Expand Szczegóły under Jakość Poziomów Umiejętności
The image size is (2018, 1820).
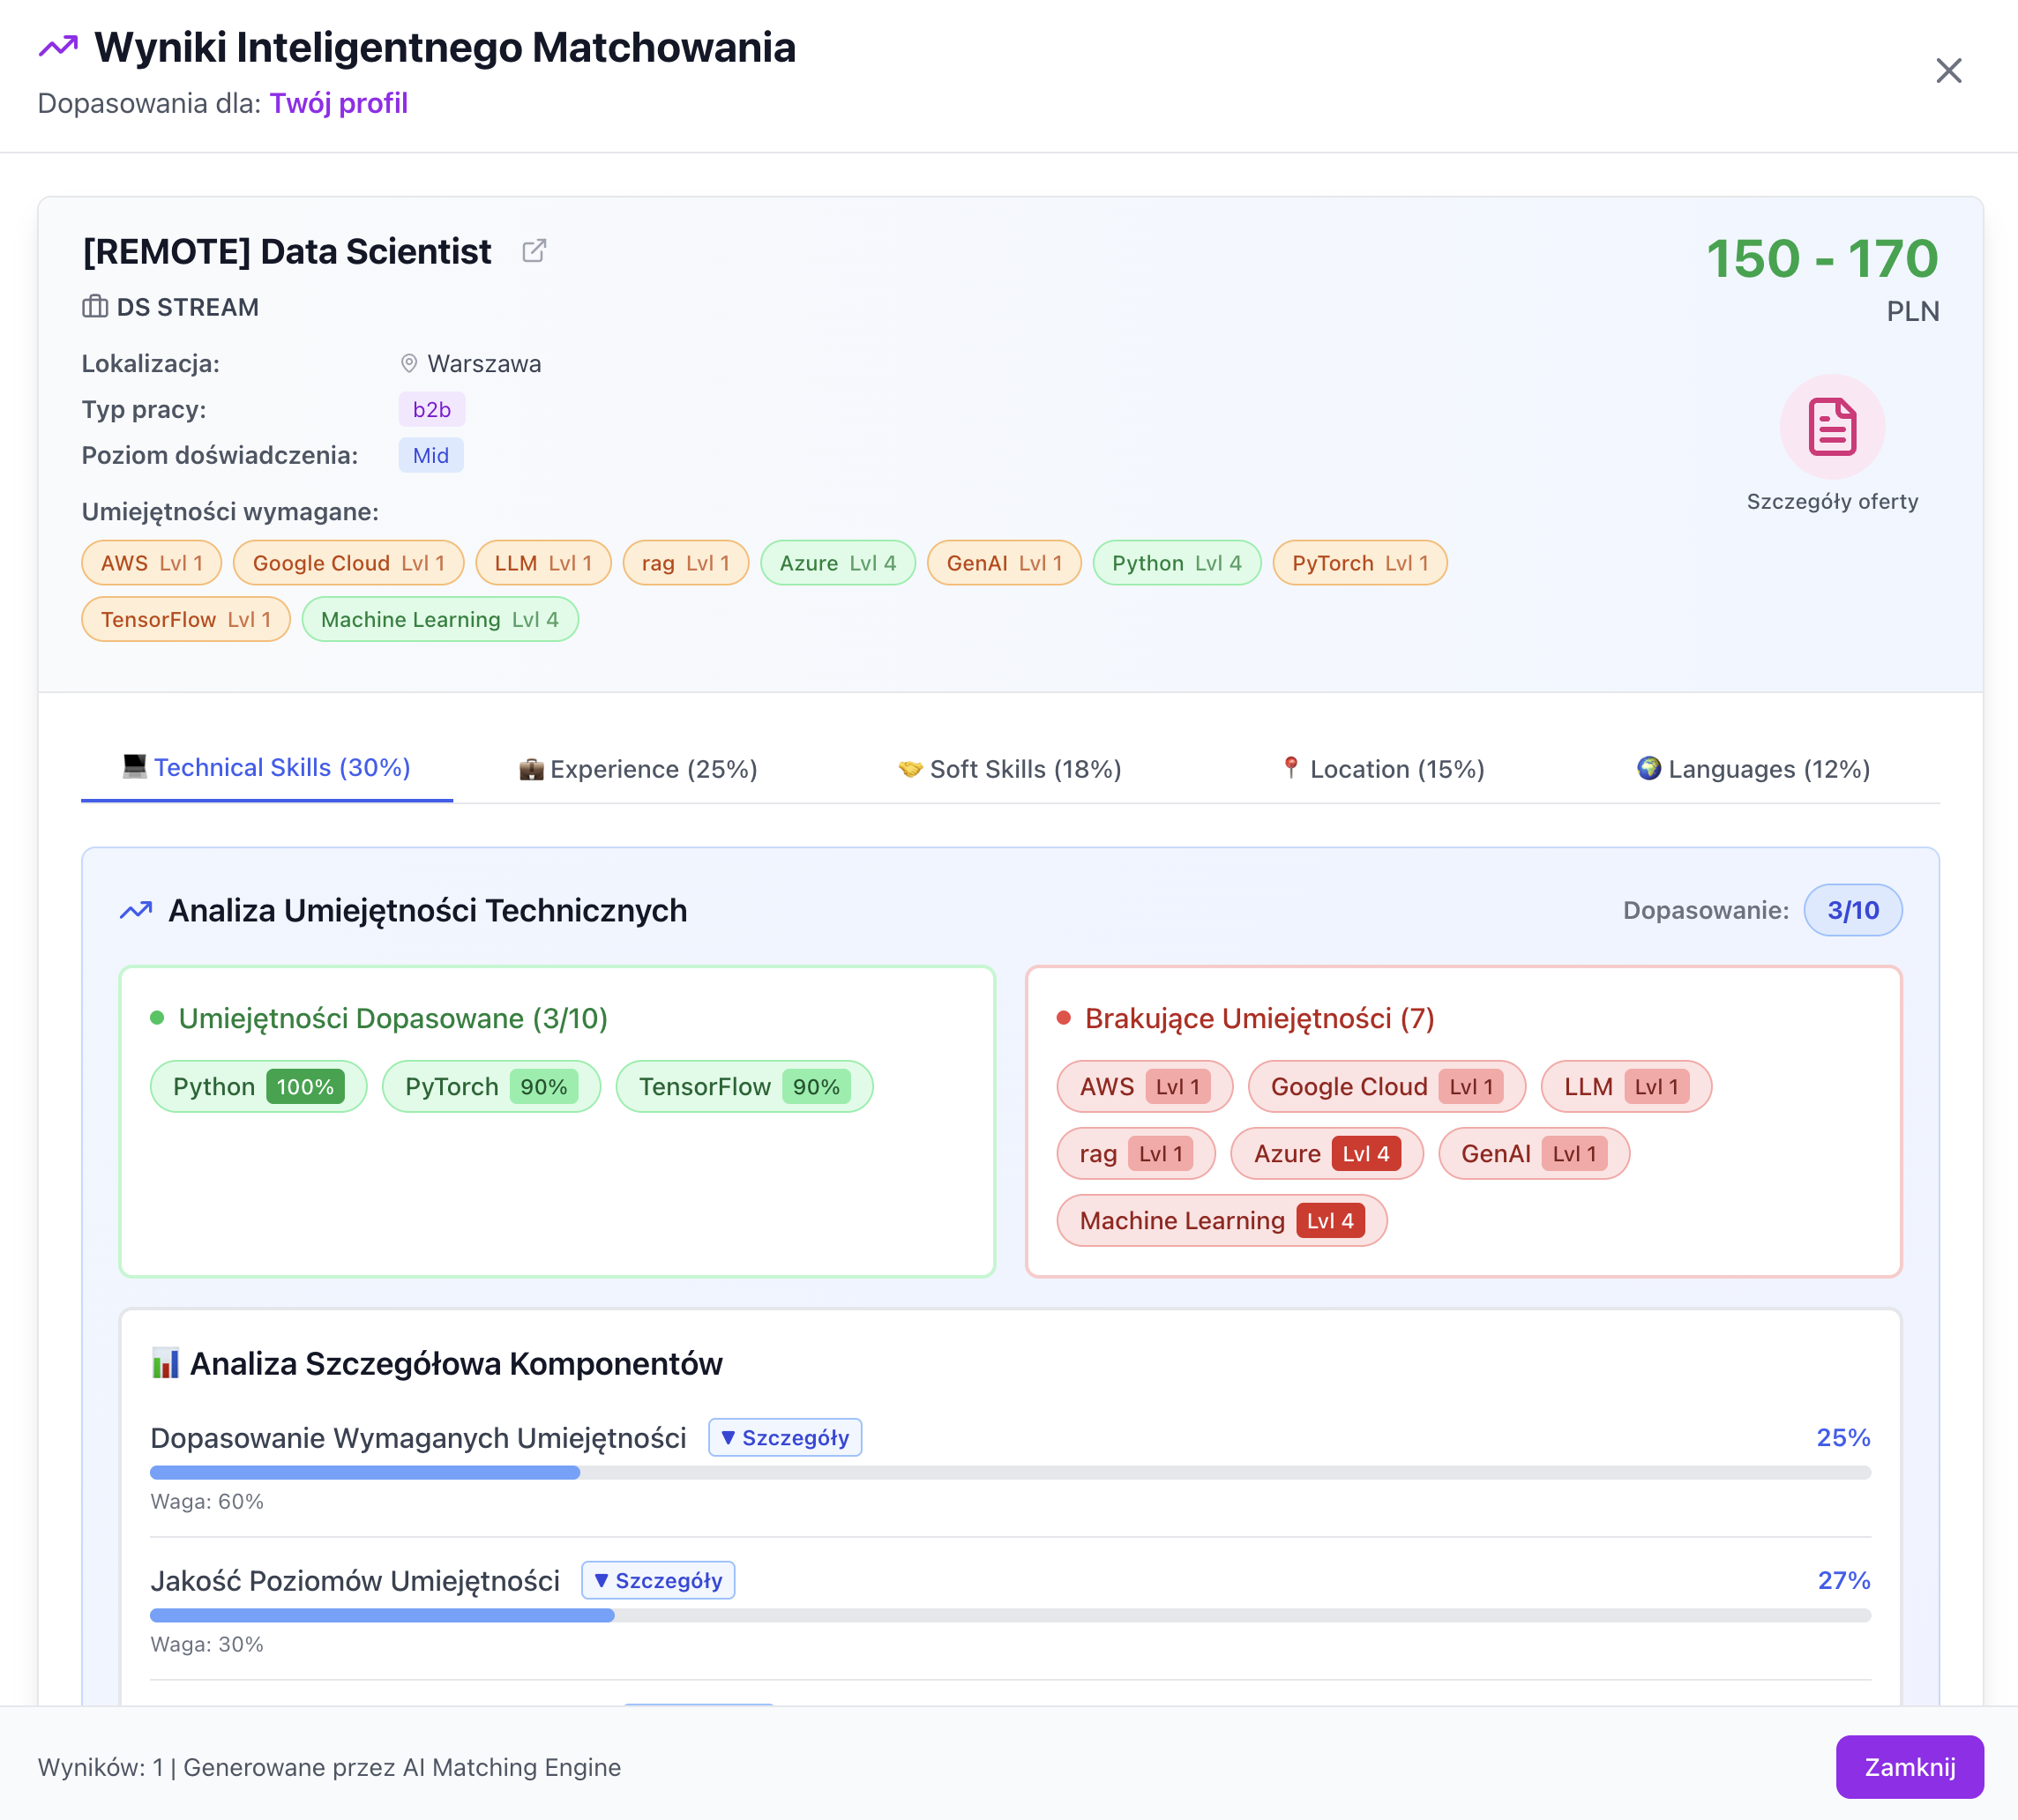click(658, 1580)
